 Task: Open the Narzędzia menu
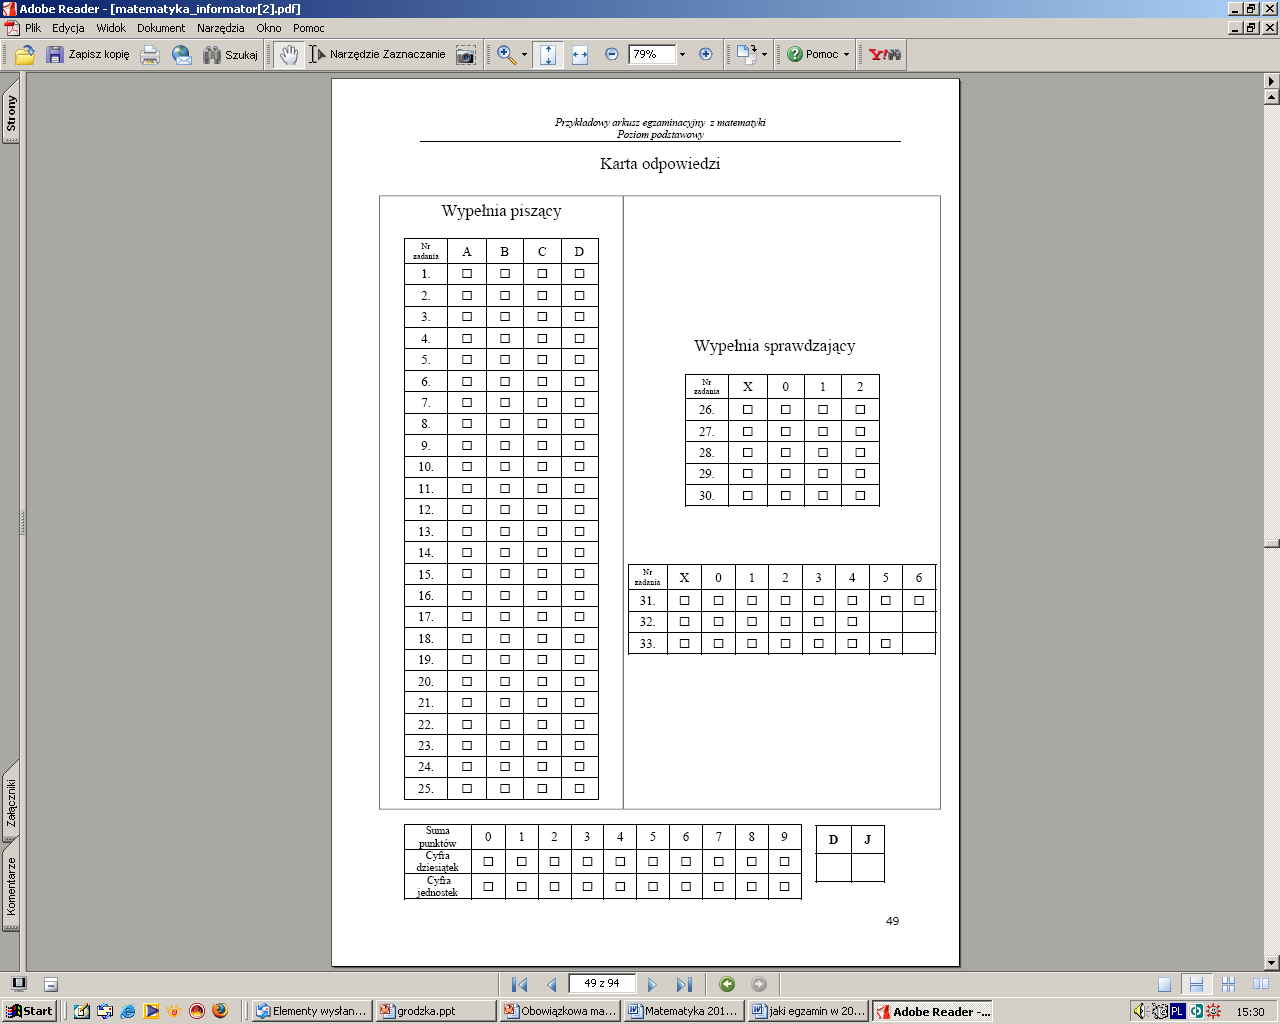tap(220, 28)
